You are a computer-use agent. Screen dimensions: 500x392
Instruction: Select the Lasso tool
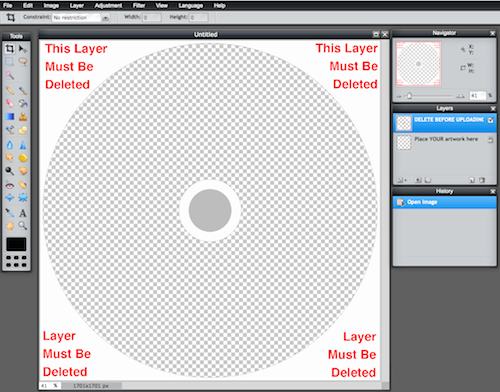(x=23, y=62)
